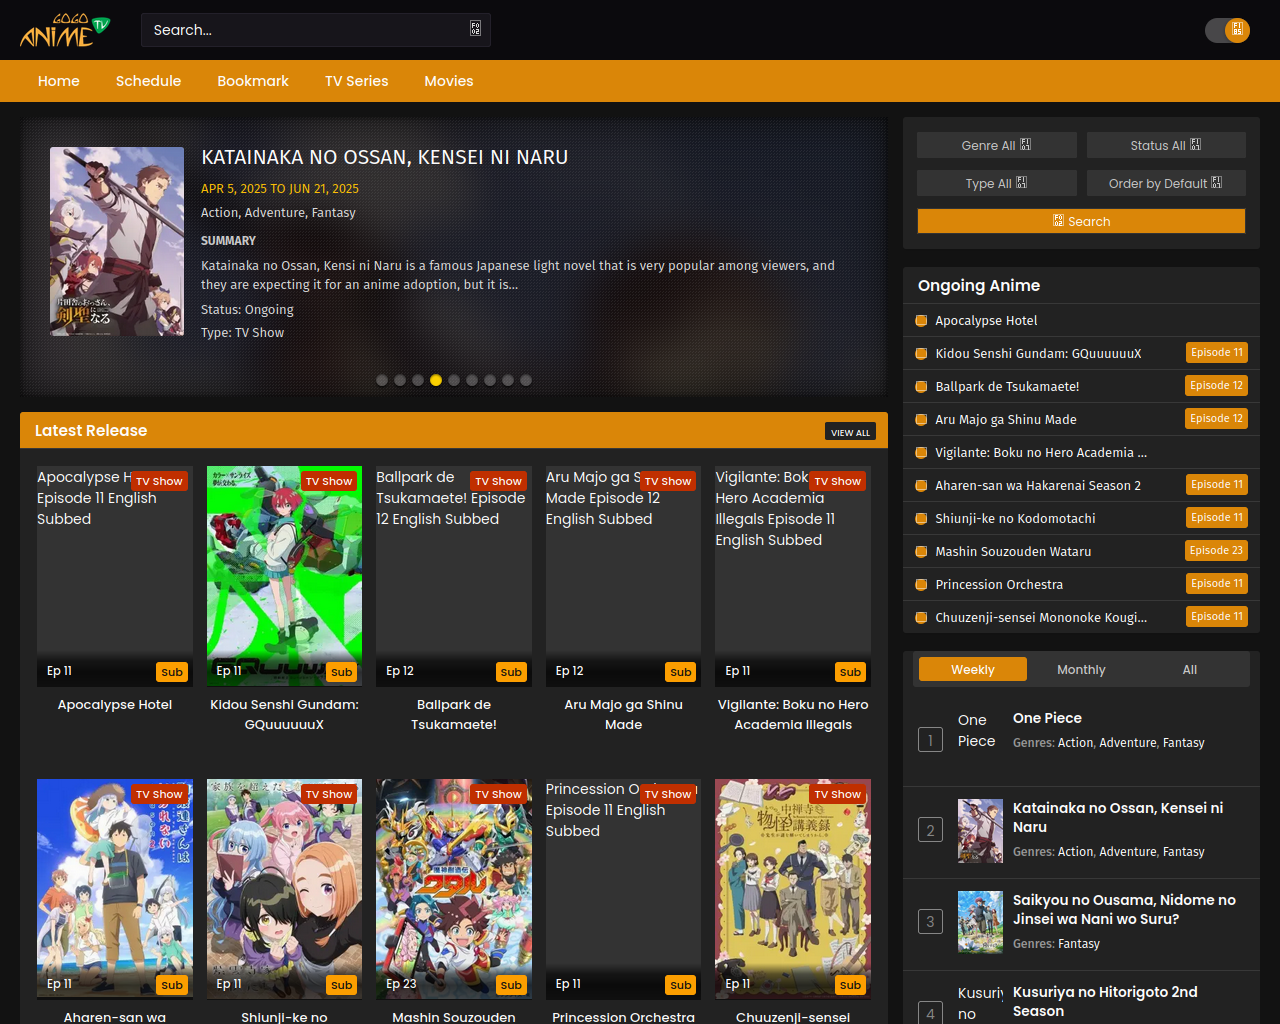Open Kusuriya no Hitorigoto 2nd Season
The image size is (1280, 1024).
coord(1105,1001)
